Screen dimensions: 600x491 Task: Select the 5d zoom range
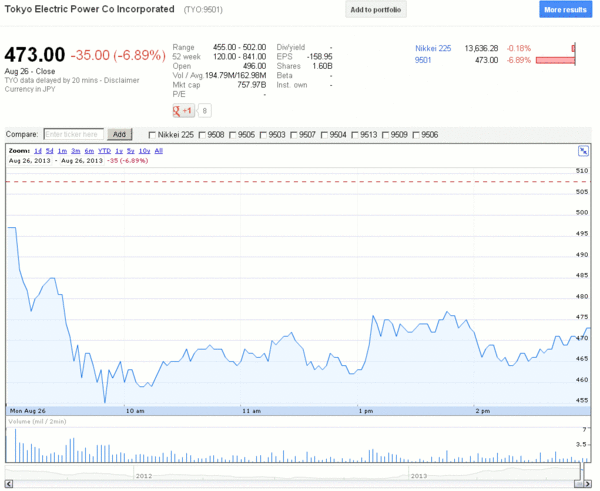tap(51, 150)
